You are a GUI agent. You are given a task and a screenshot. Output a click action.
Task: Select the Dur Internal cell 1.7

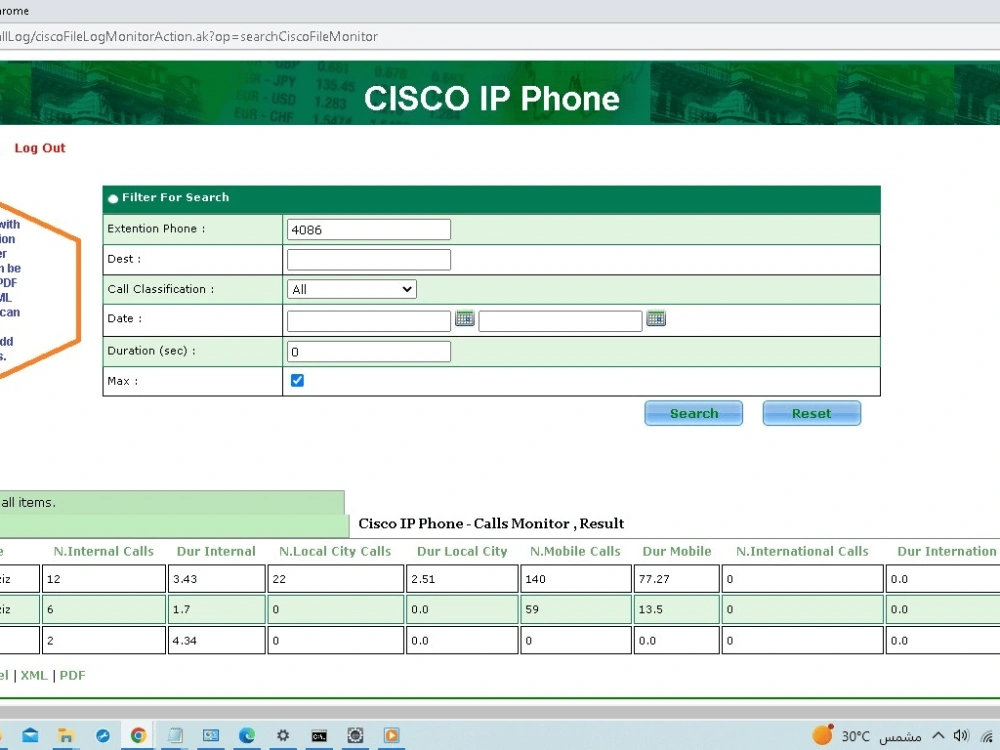(x=216, y=609)
